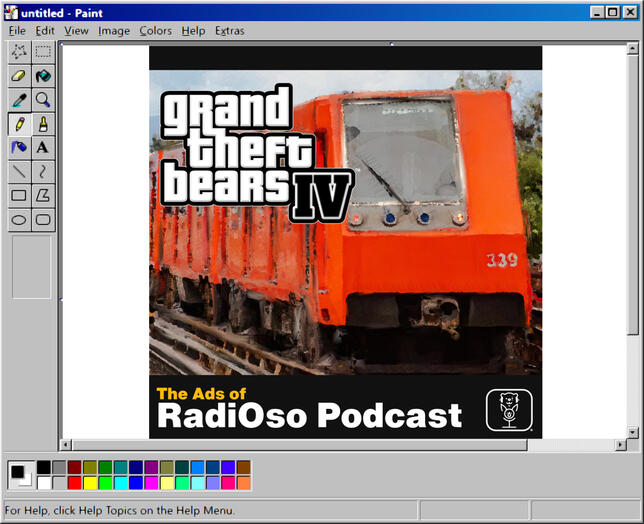The image size is (644, 524).
Task: Pick the light gray palette swatch
Action: (59, 483)
